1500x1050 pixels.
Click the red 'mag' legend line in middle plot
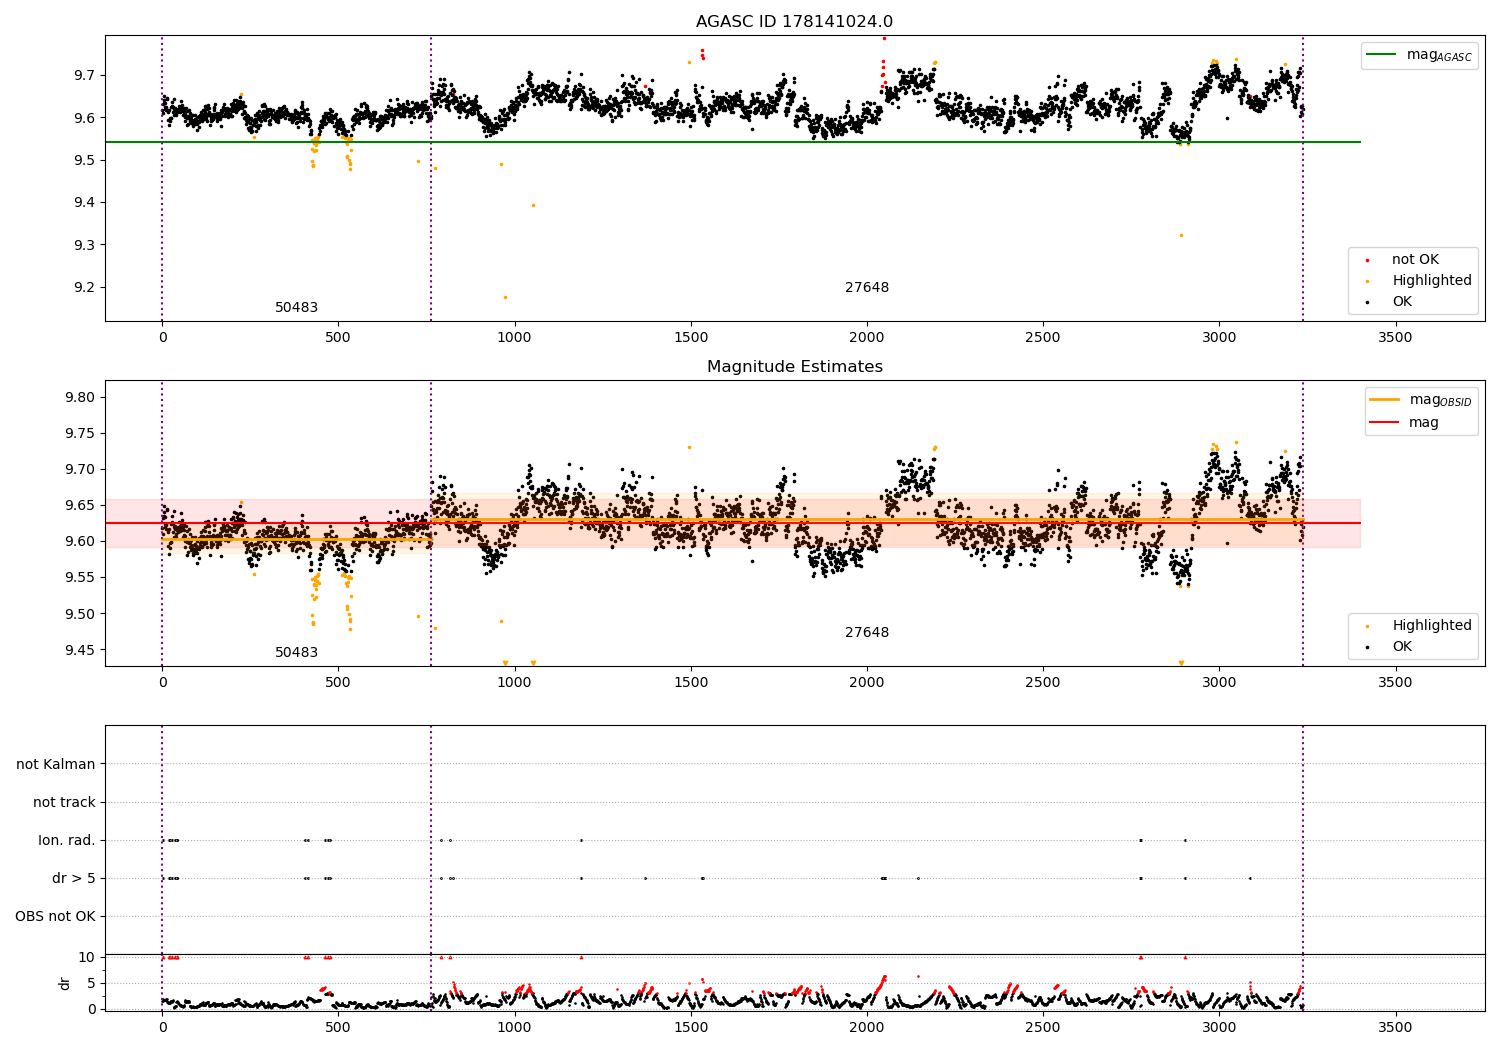pos(1385,423)
